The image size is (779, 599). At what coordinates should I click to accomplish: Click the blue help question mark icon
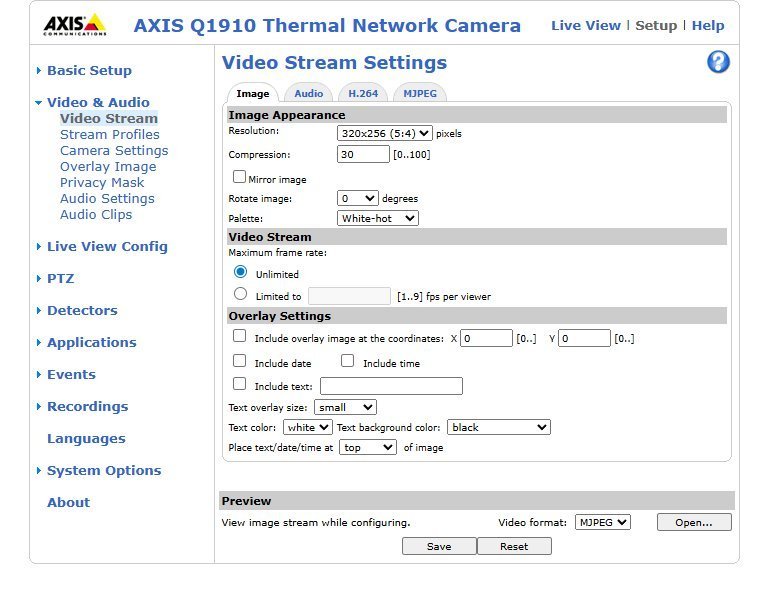[x=717, y=62]
